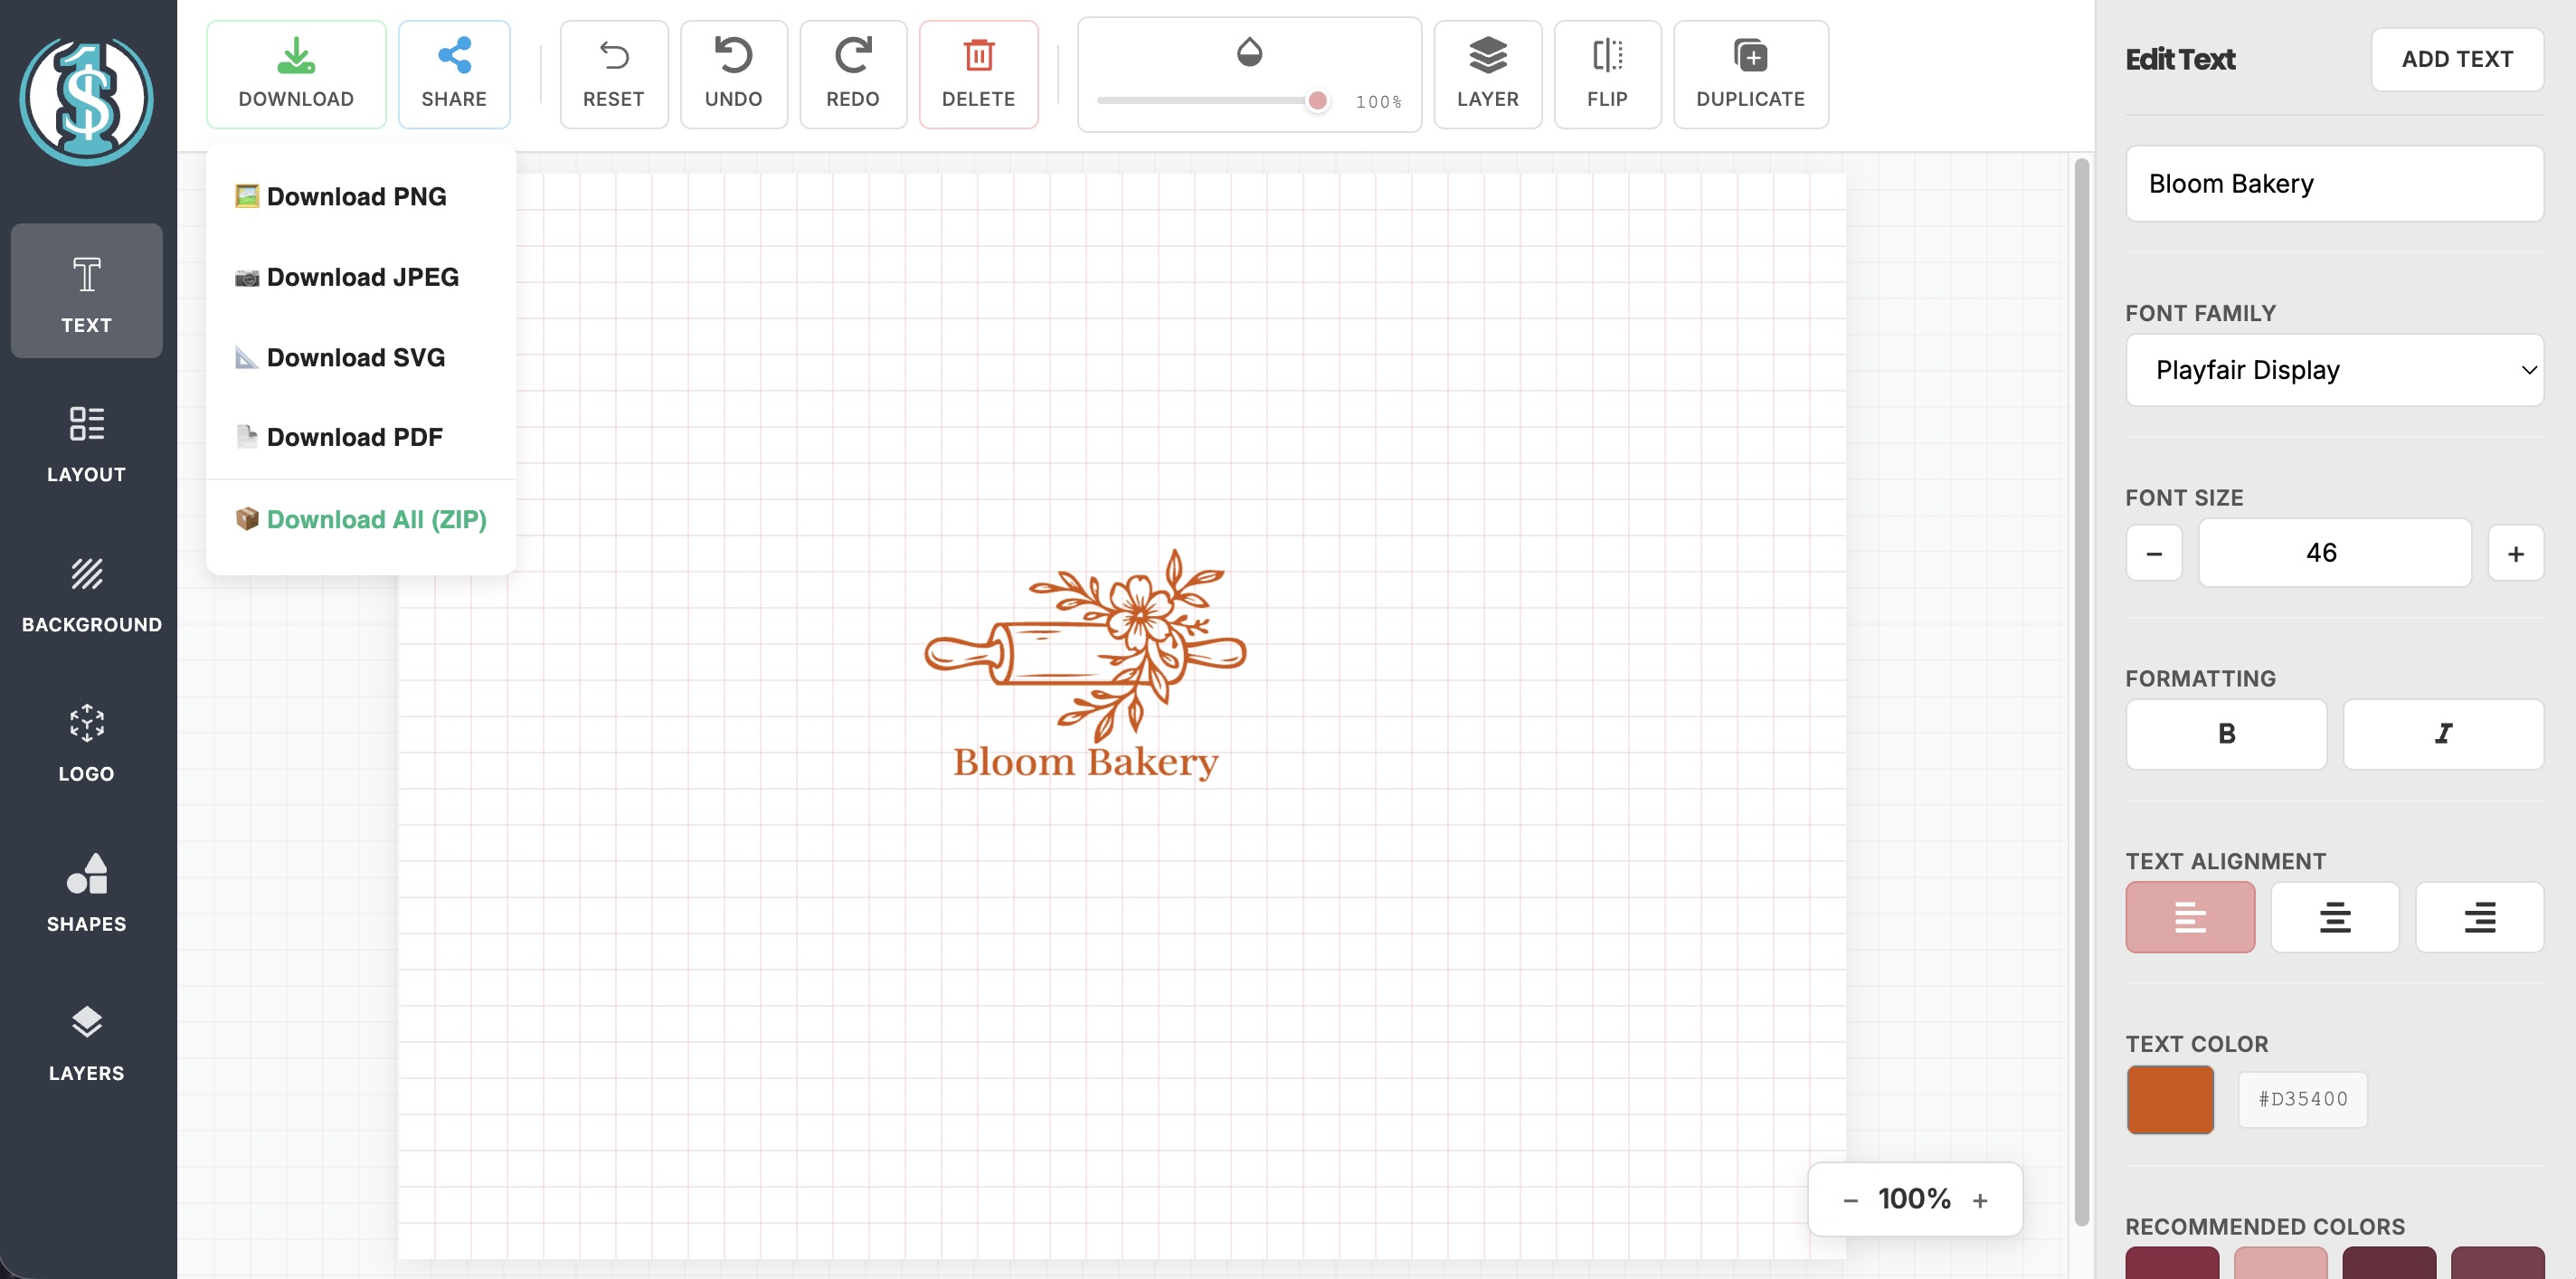Viewport: 2576px width, 1279px height.
Task: Duplicate the selected element
Action: coord(1750,74)
